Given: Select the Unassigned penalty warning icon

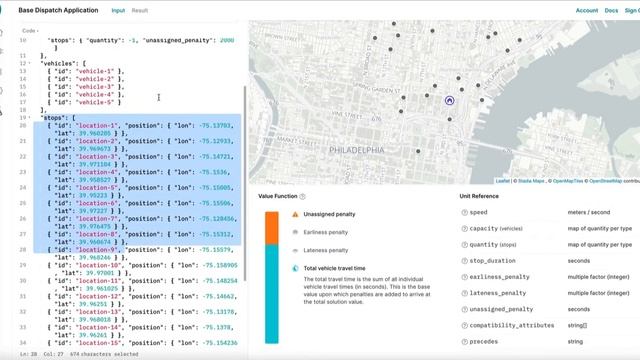Looking at the screenshot, I should pos(295,214).
